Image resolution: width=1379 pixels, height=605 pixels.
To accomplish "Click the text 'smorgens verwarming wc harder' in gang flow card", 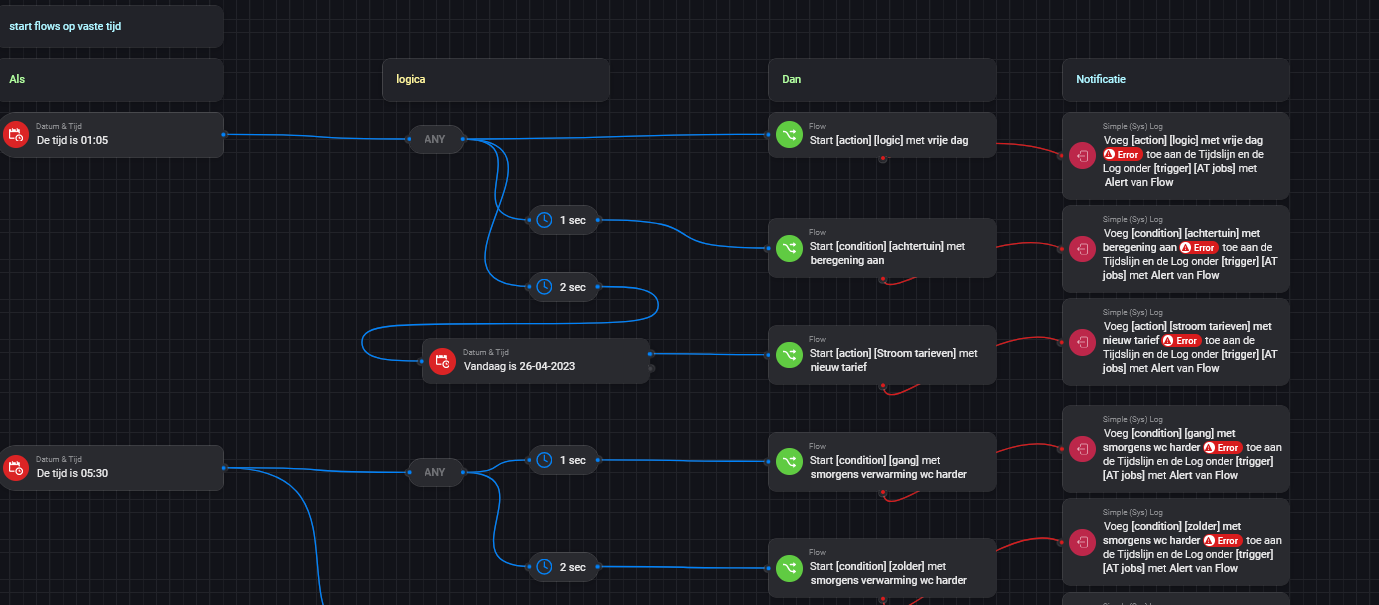I will [888, 474].
